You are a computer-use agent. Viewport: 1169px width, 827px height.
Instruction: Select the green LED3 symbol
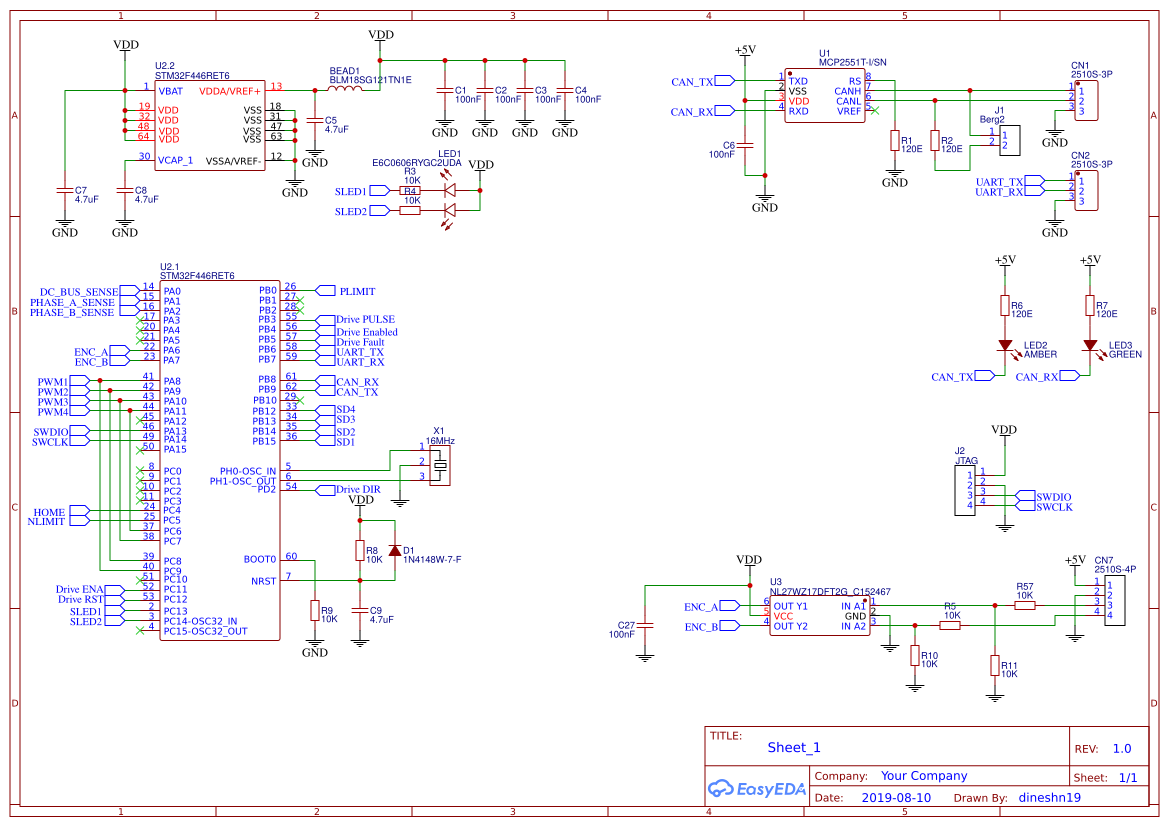click(x=1090, y=345)
